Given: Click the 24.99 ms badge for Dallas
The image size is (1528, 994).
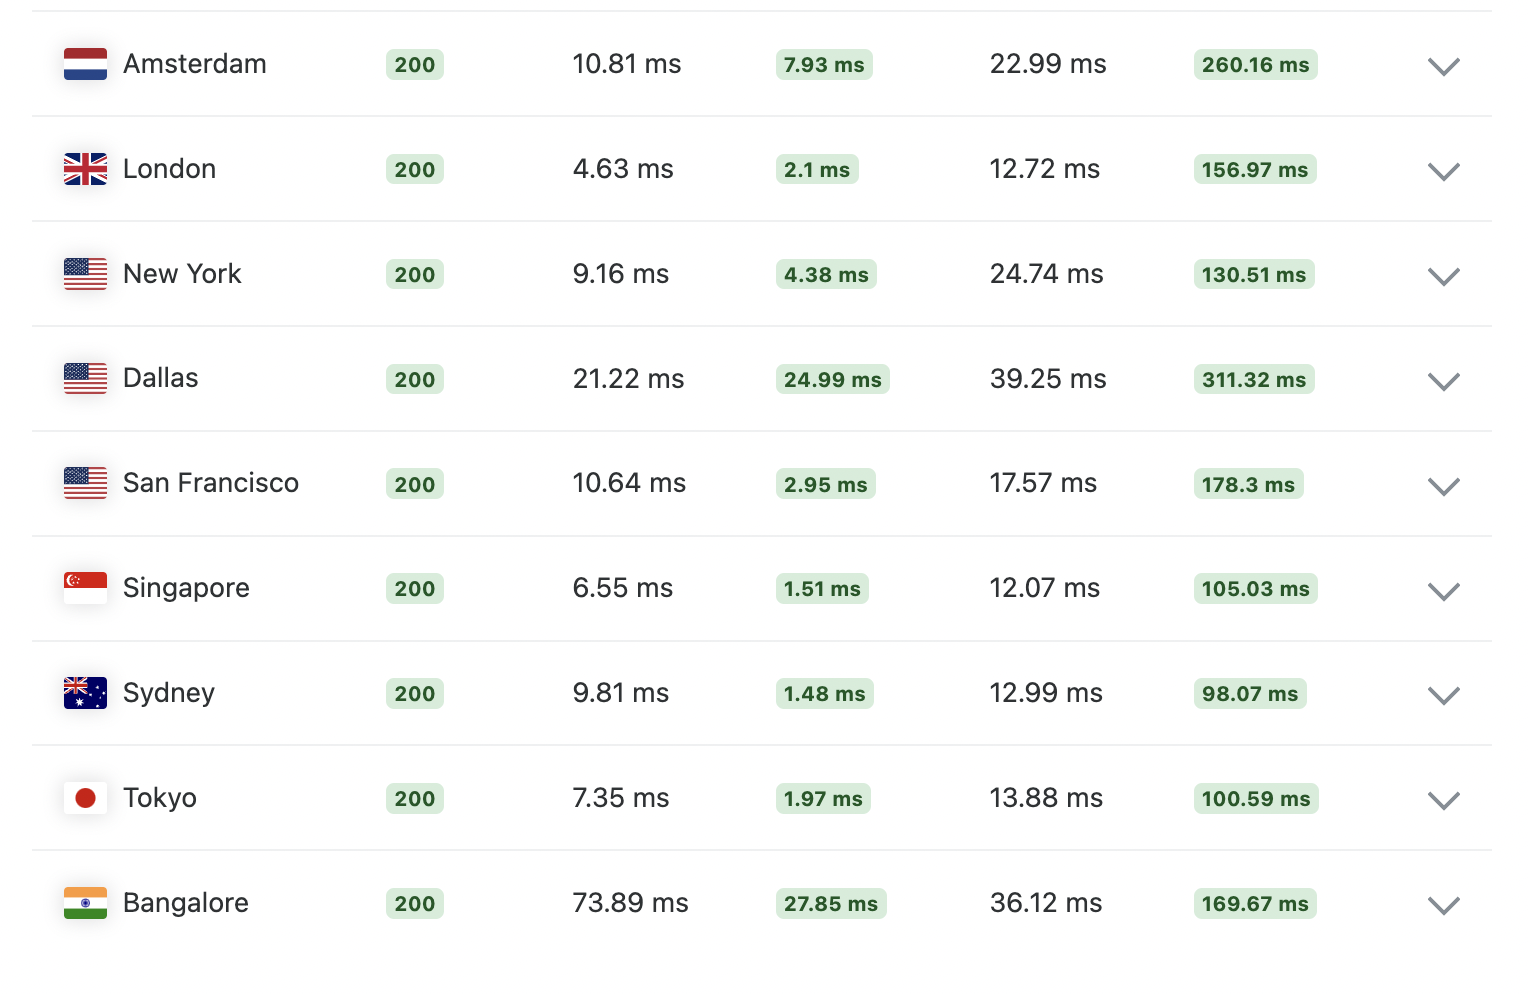Looking at the screenshot, I should [x=832, y=380].
